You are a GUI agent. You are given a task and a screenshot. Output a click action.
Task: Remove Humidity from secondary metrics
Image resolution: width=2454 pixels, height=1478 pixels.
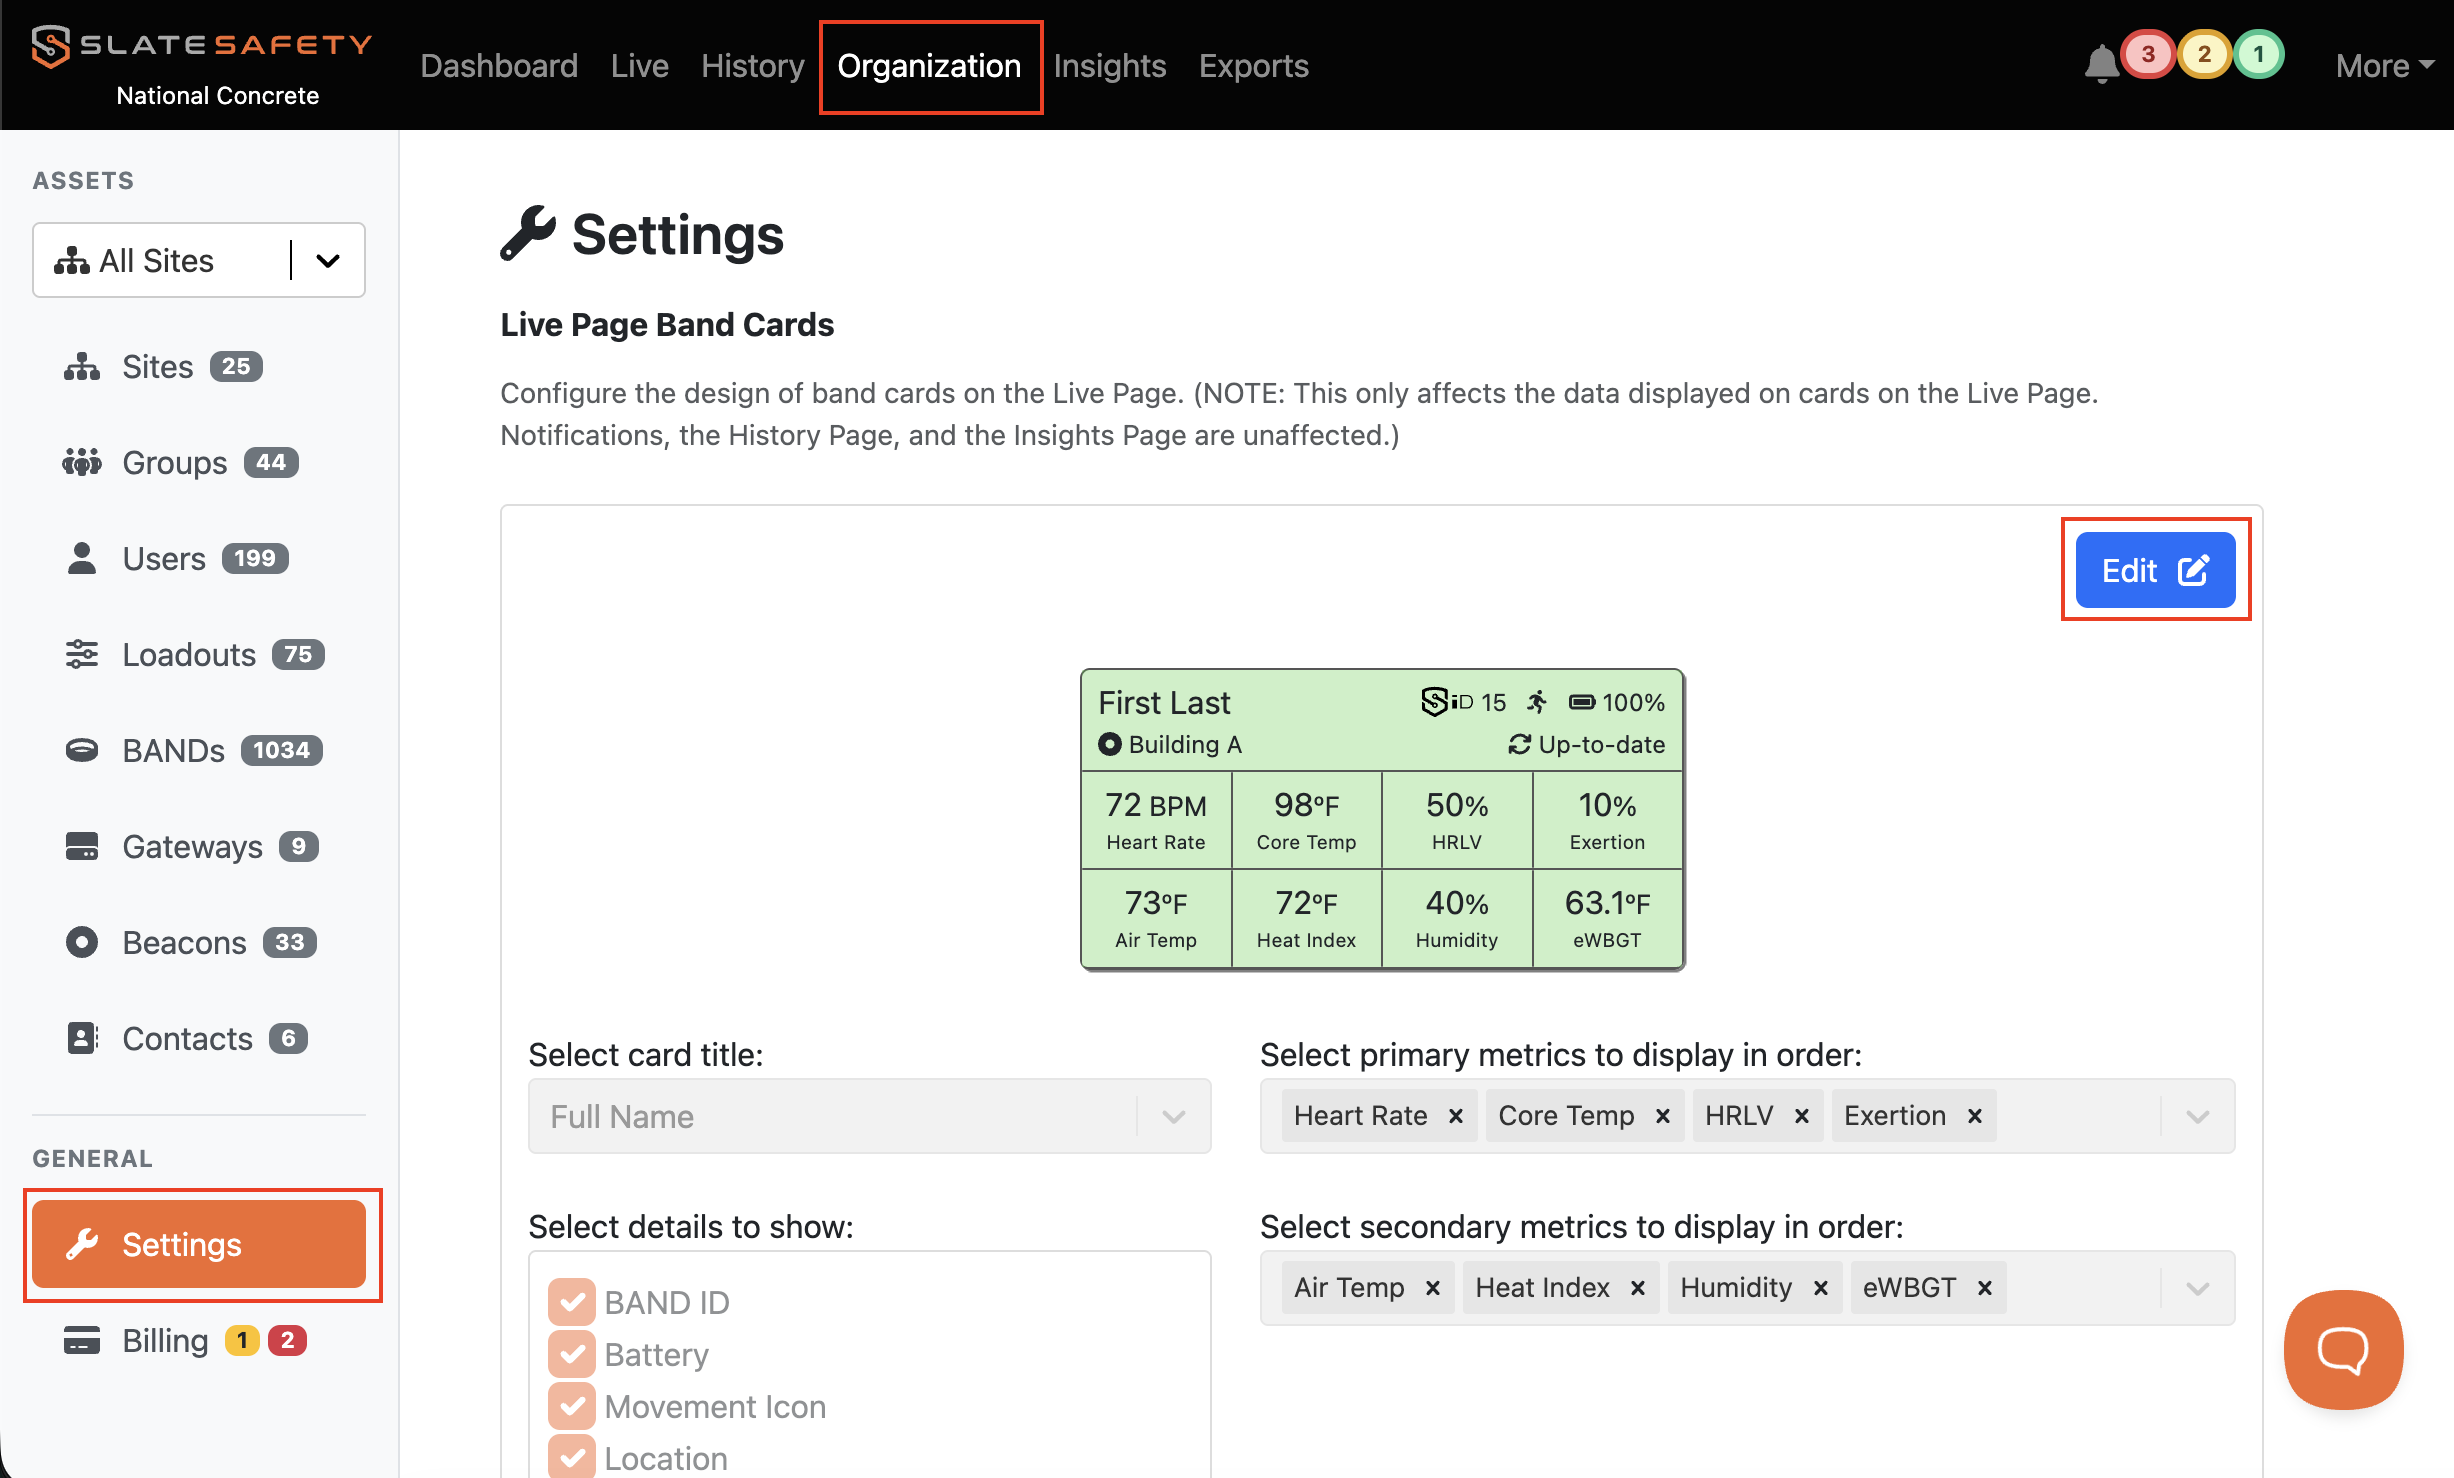(1821, 1288)
